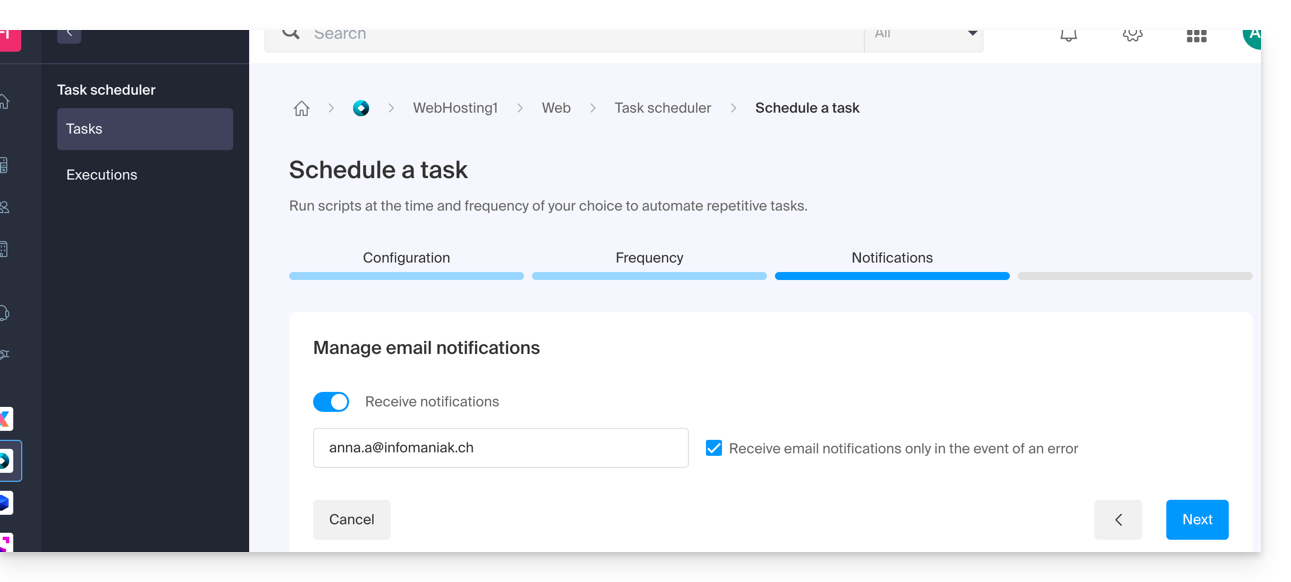Select Tasks in the Task scheduler sidebar
Screen dimensions: 1291x582
(145, 129)
